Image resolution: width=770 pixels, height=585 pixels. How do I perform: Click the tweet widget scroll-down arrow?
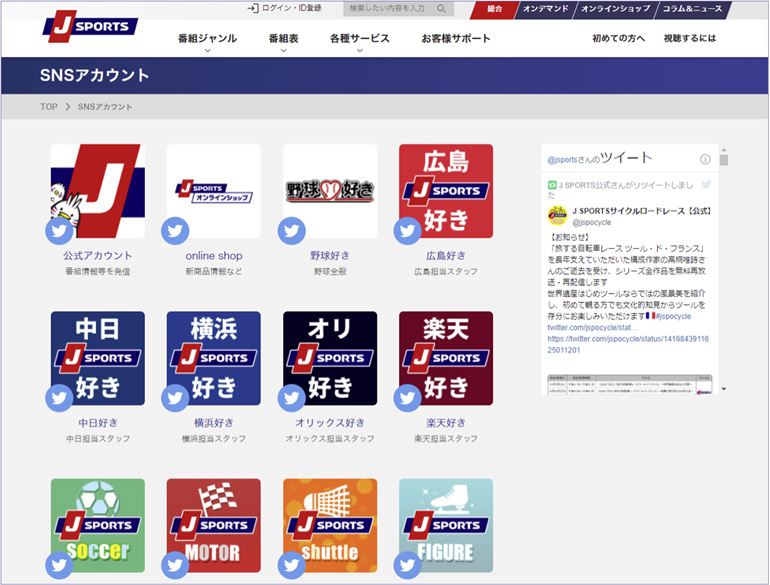(x=724, y=389)
